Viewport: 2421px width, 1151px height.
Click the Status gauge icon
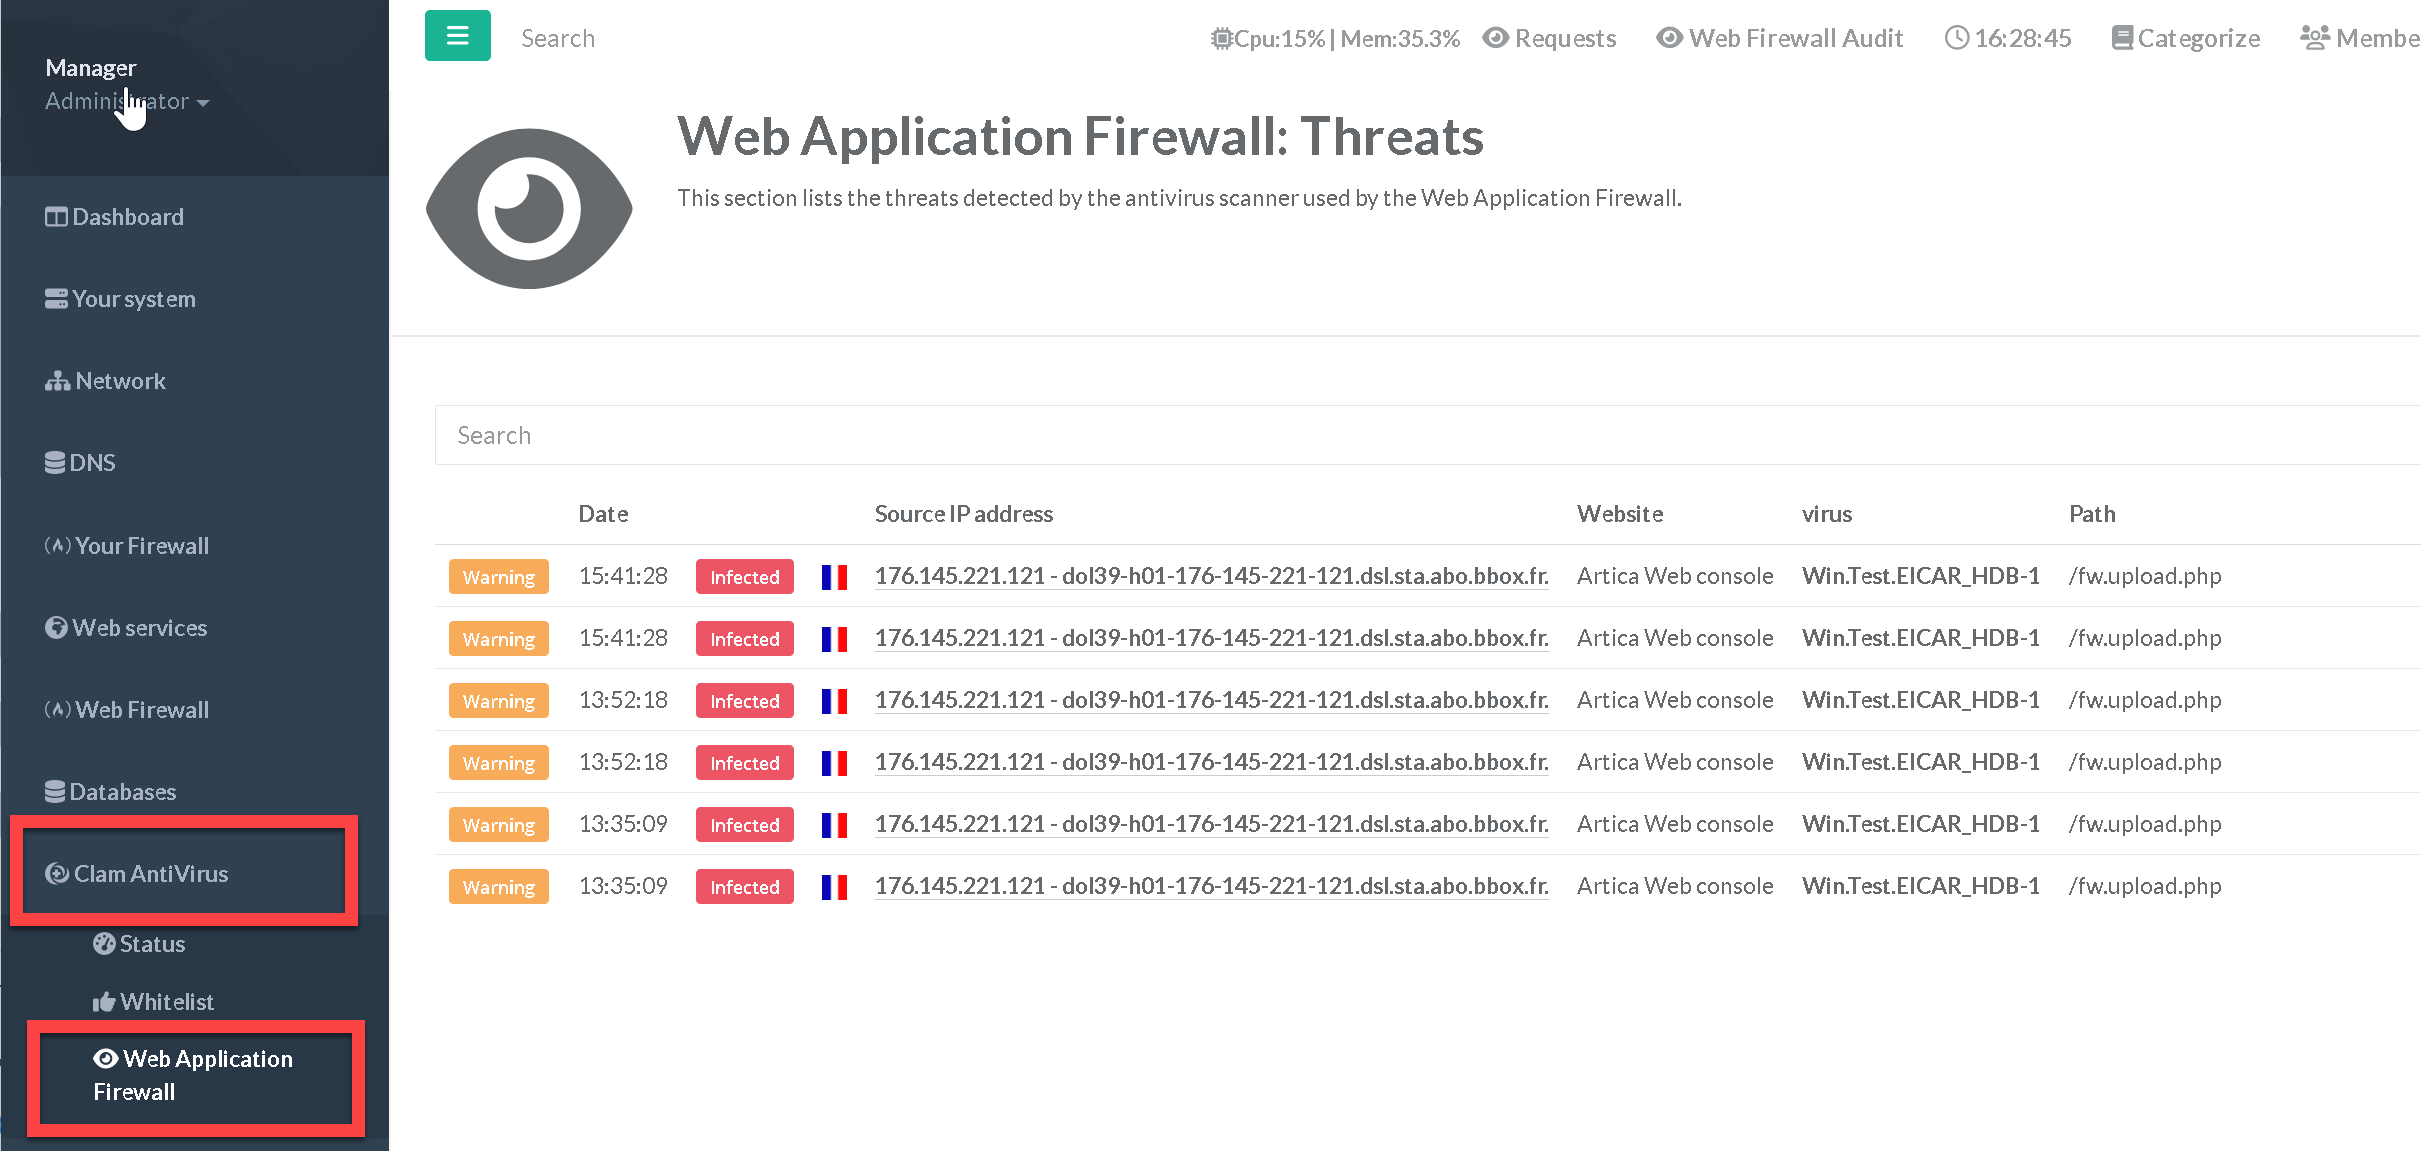104,944
